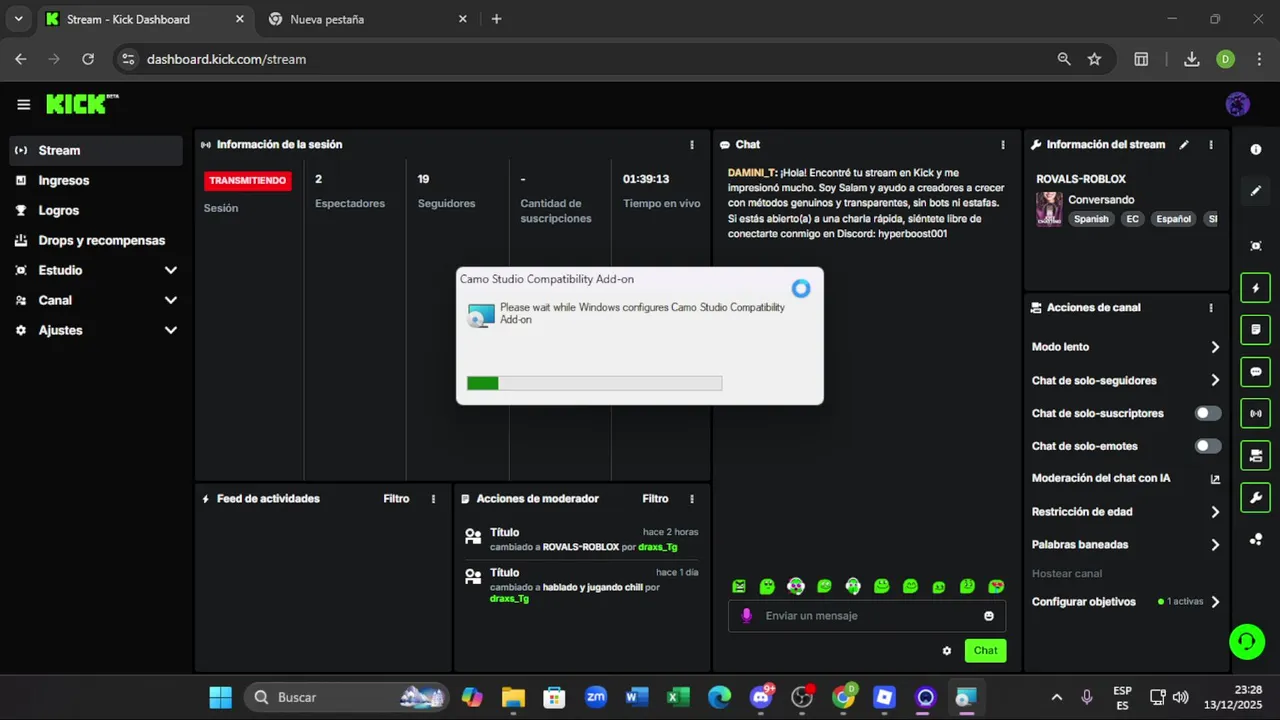Click the Spanish tag

pos(1091,219)
